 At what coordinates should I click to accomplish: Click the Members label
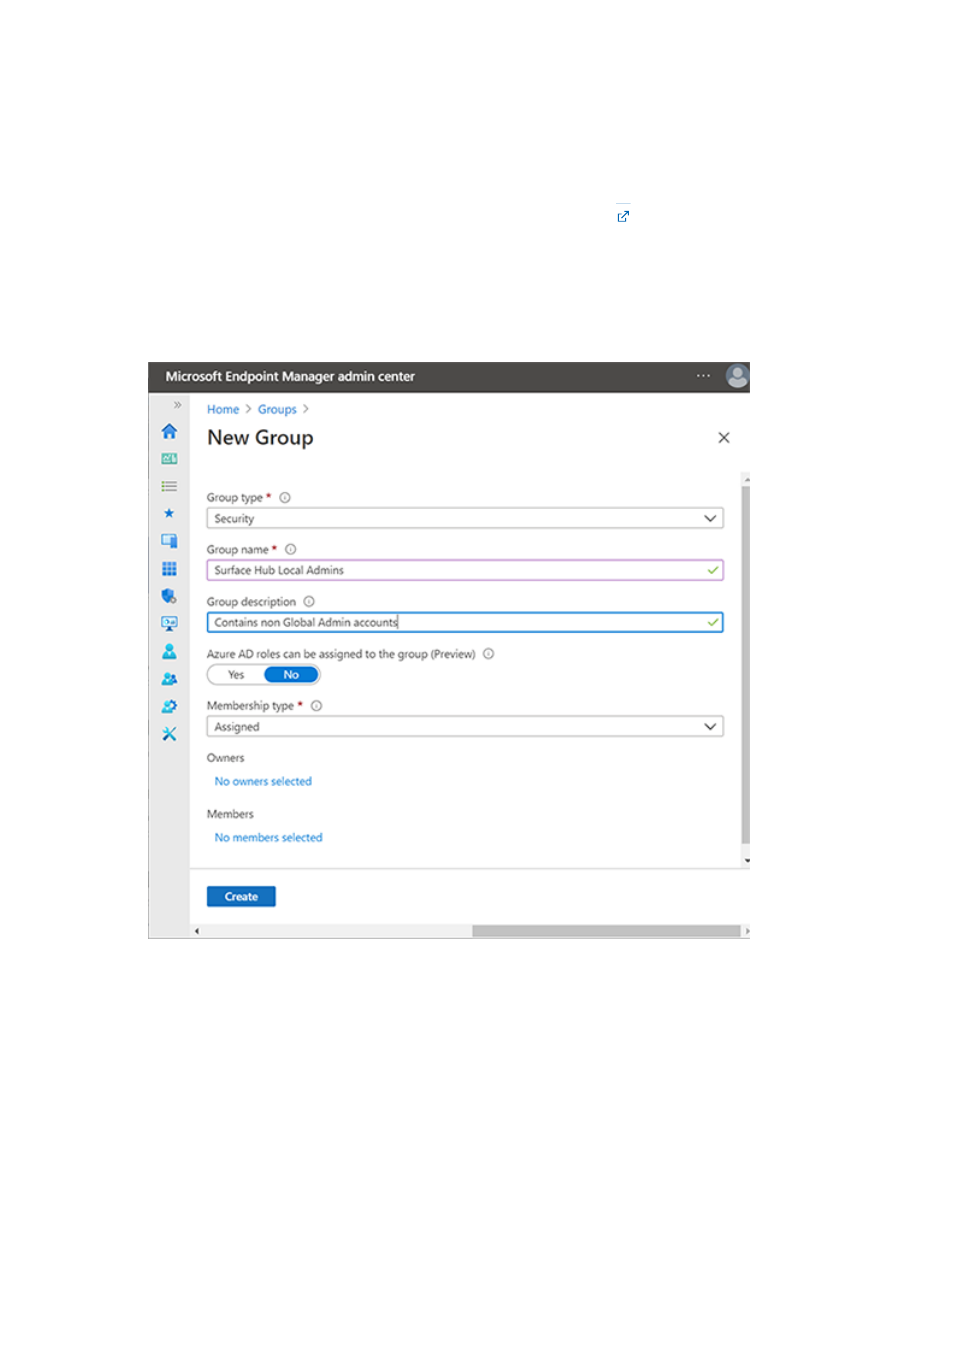[230, 814]
